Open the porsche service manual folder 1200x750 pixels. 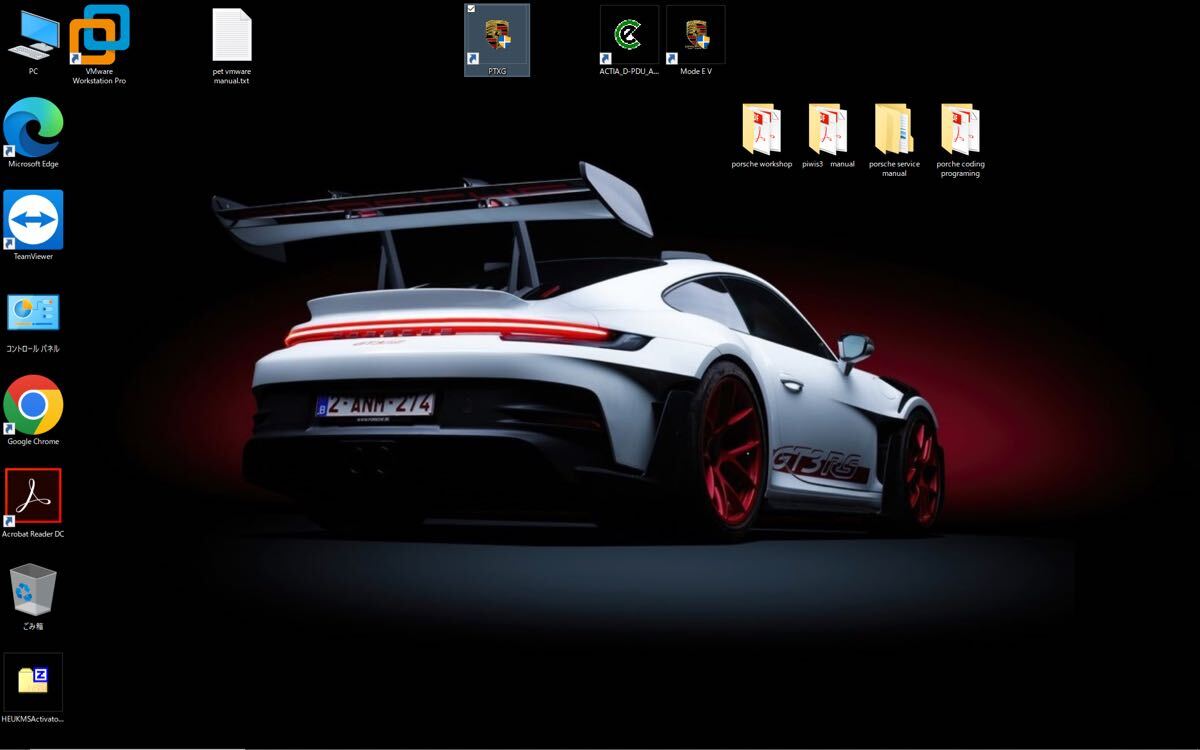(894, 130)
